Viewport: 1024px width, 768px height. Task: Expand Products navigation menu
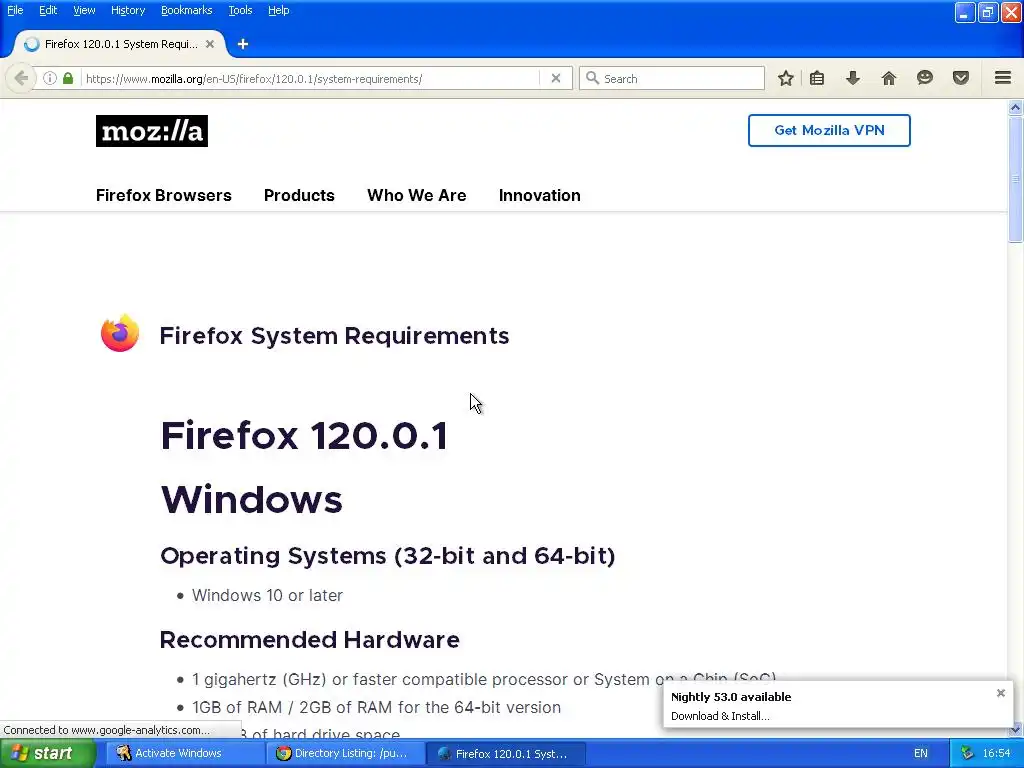pyautogui.click(x=299, y=195)
